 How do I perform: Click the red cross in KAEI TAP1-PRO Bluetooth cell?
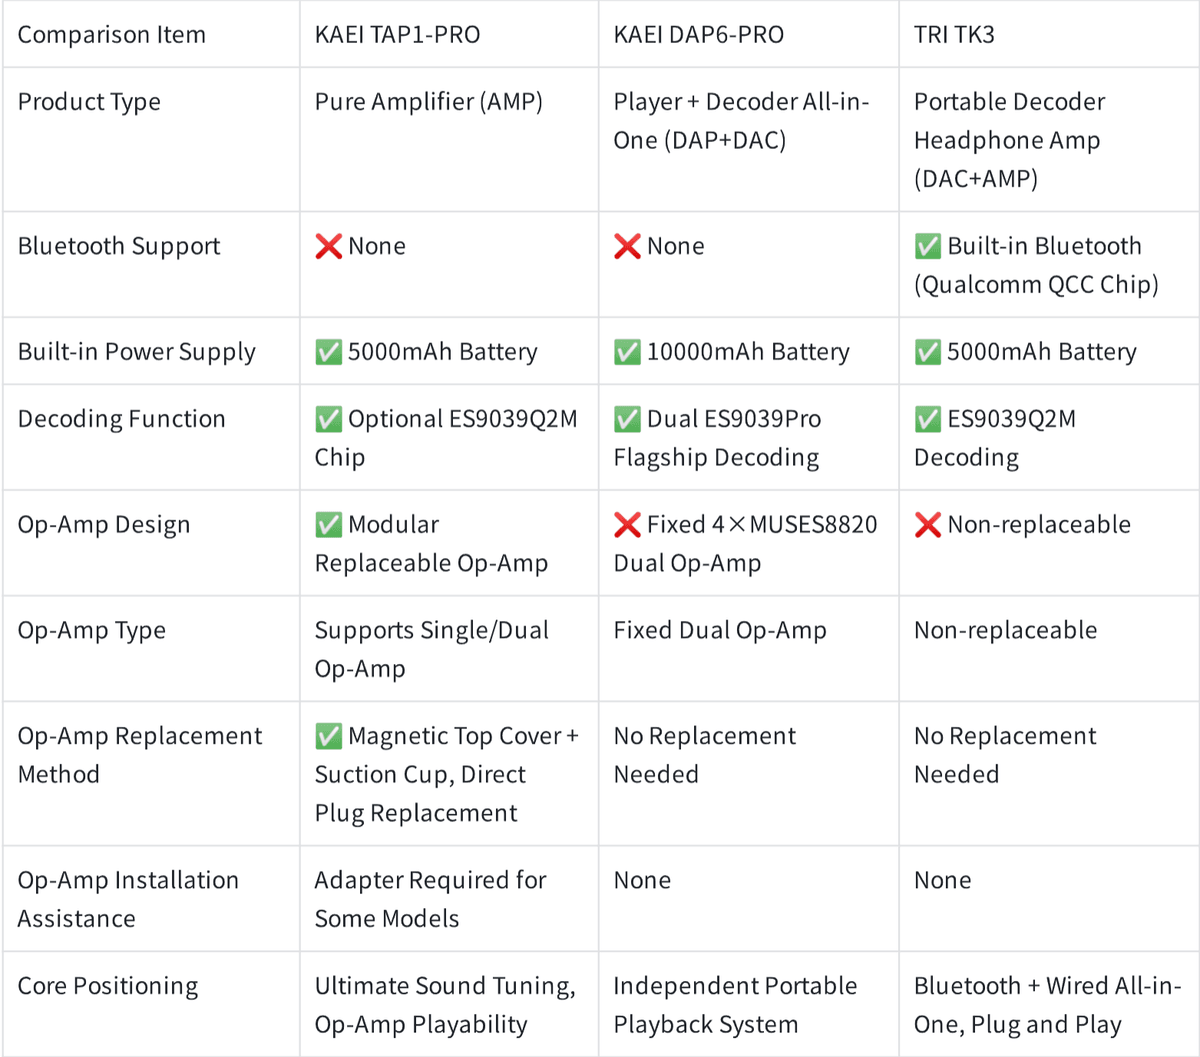[328, 246]
